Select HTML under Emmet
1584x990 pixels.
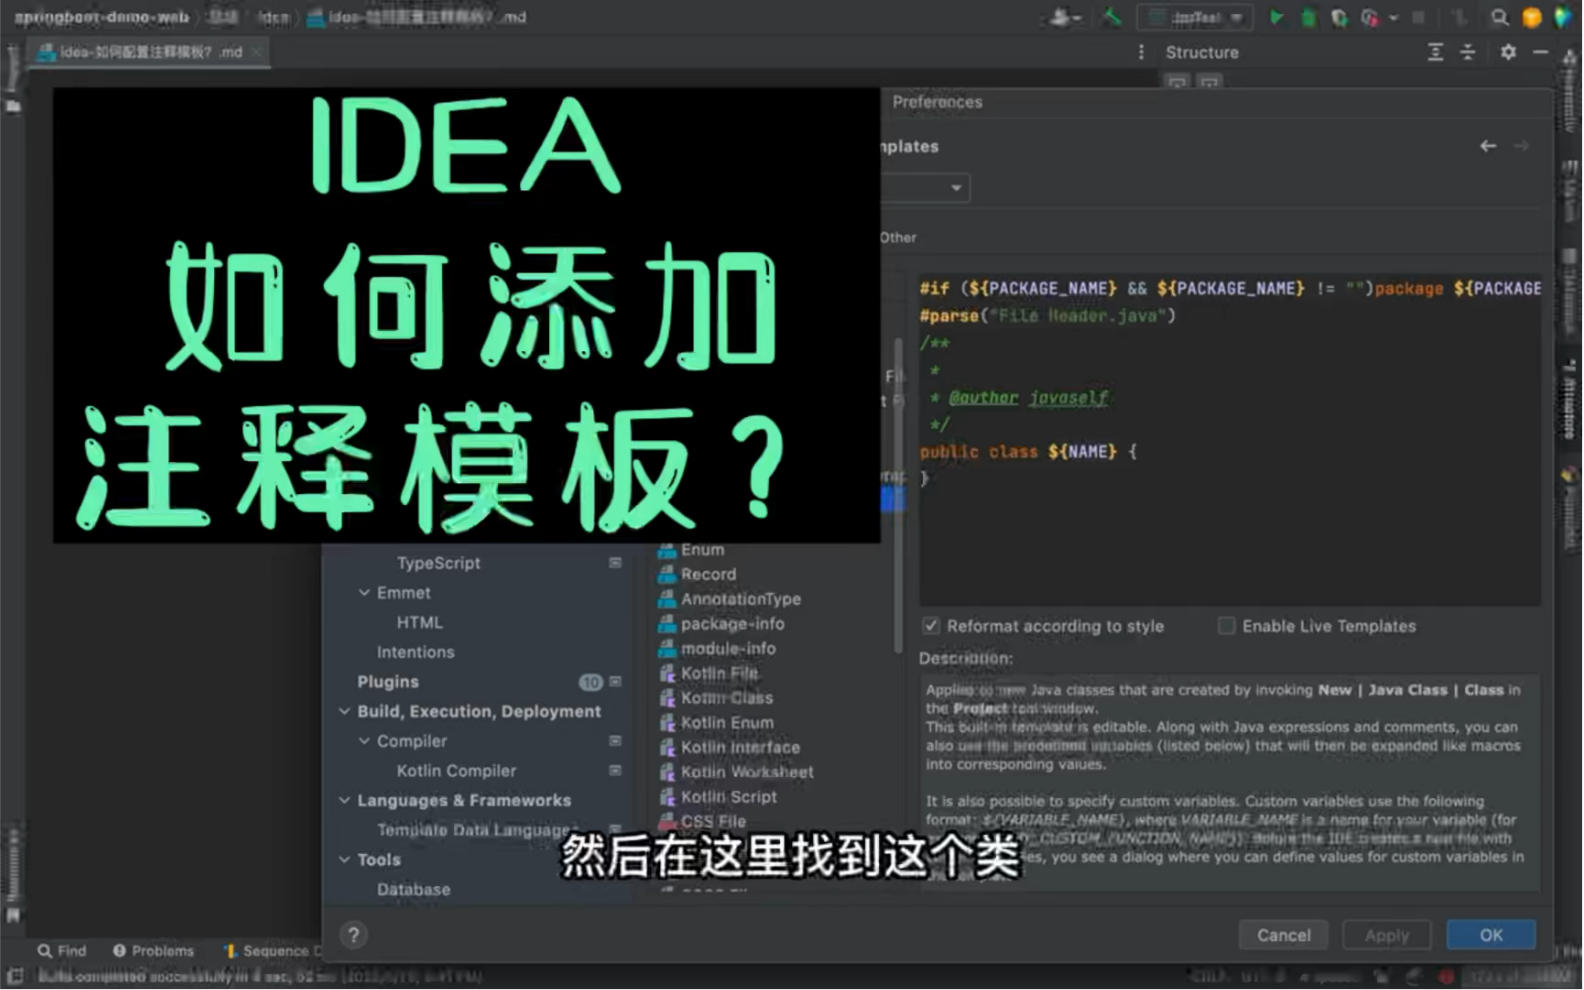[x=419, y=622]
